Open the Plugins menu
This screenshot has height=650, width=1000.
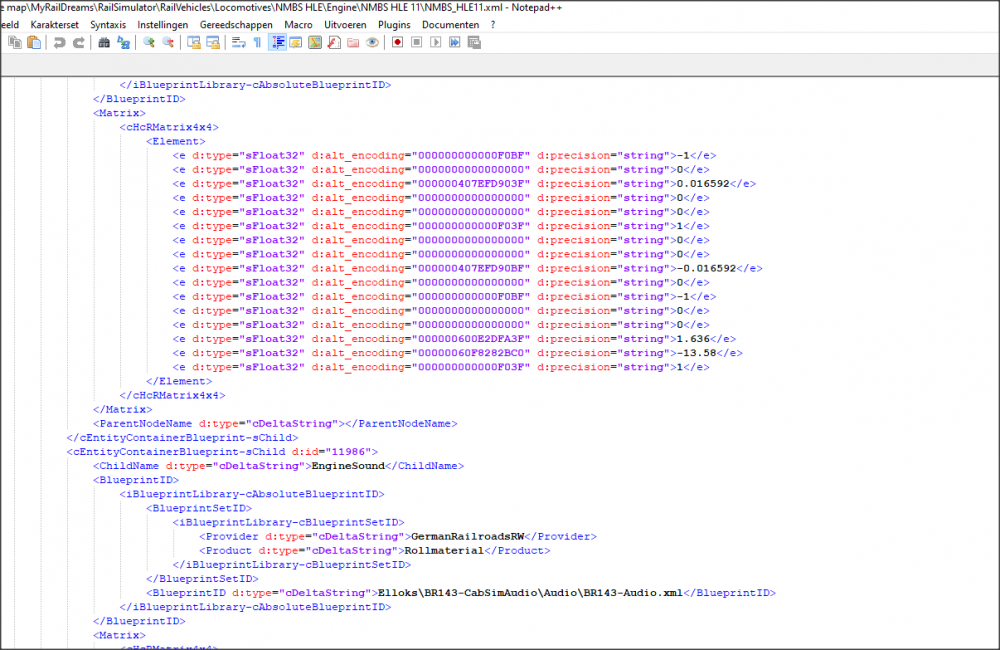pyautogui.click(x=394, y=24)
